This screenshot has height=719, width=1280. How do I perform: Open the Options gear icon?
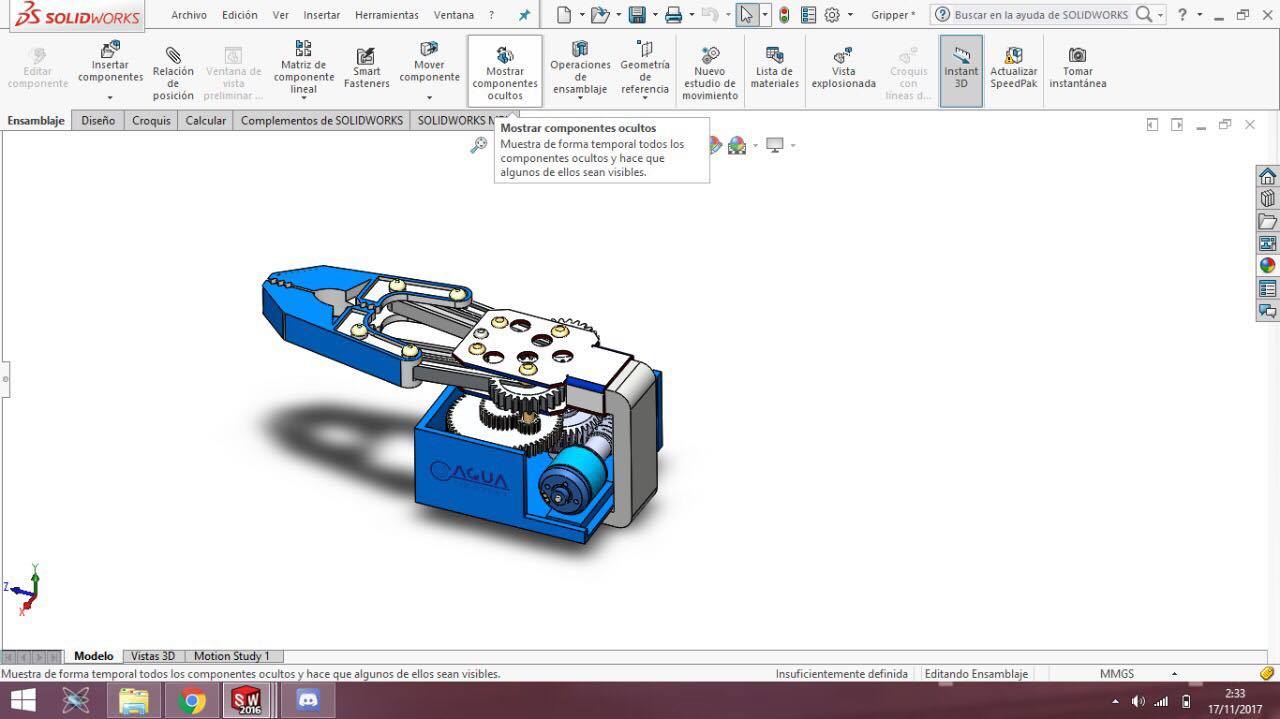click(x=832, y=15)
